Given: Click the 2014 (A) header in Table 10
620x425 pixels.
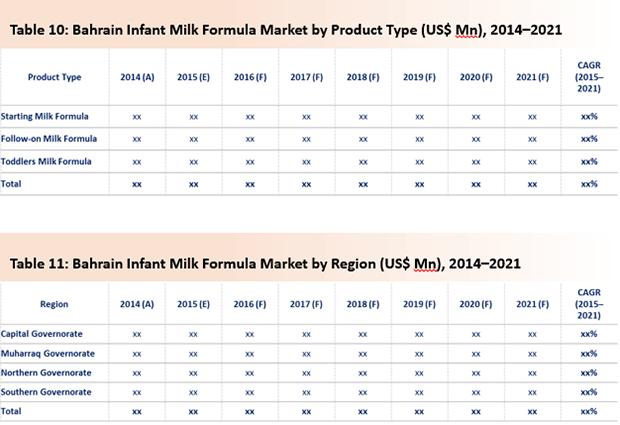Looking at the screenshot, I should pyautogui.click(x=137, y=77).
